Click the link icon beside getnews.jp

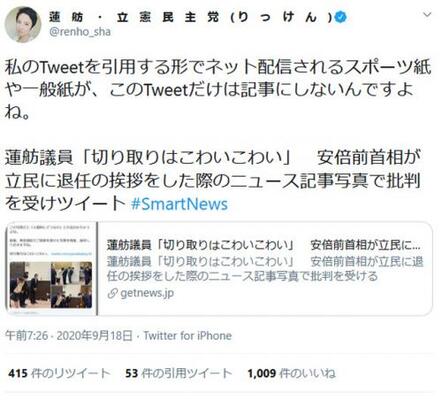tap(113, 293)
